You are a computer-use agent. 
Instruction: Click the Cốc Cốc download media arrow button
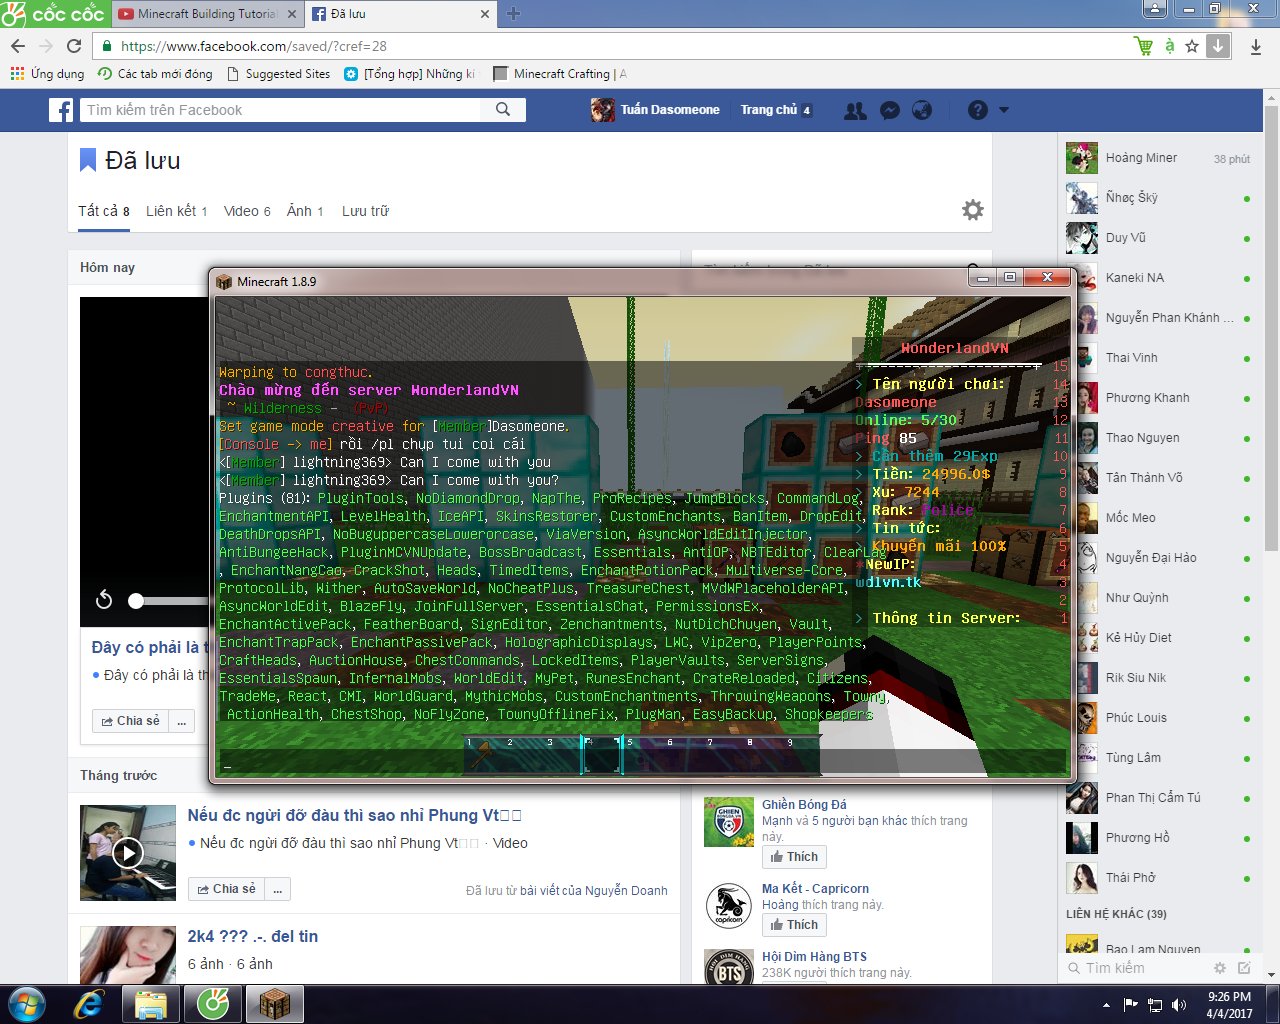tap(1218, 46)
